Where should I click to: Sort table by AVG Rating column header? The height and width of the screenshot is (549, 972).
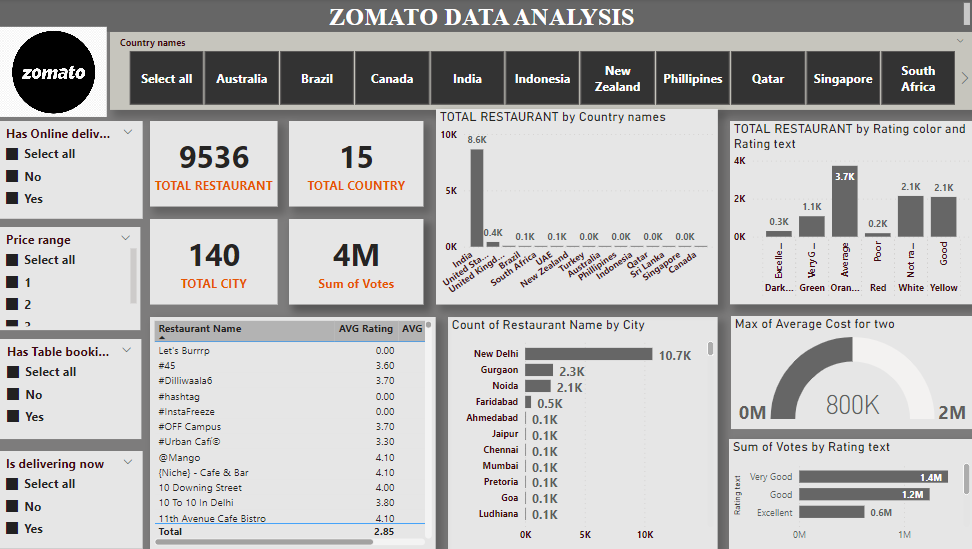[364, 329]
